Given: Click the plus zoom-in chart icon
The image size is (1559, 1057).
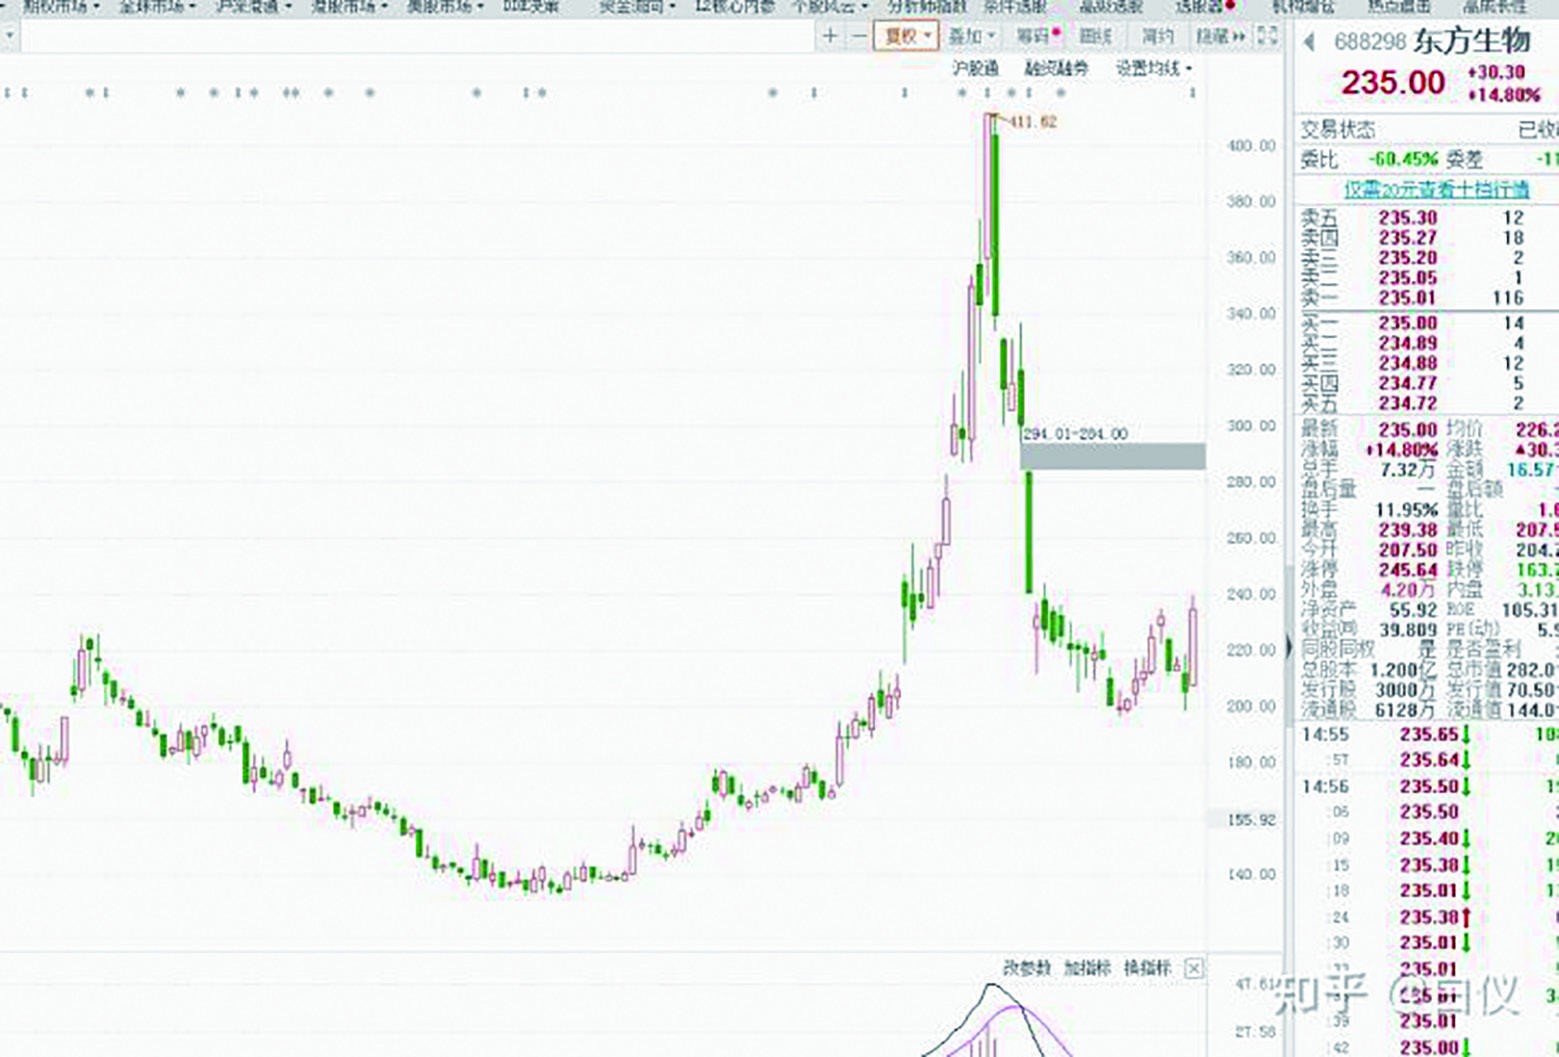Looking at the screenshot, I should pos(830,36).
